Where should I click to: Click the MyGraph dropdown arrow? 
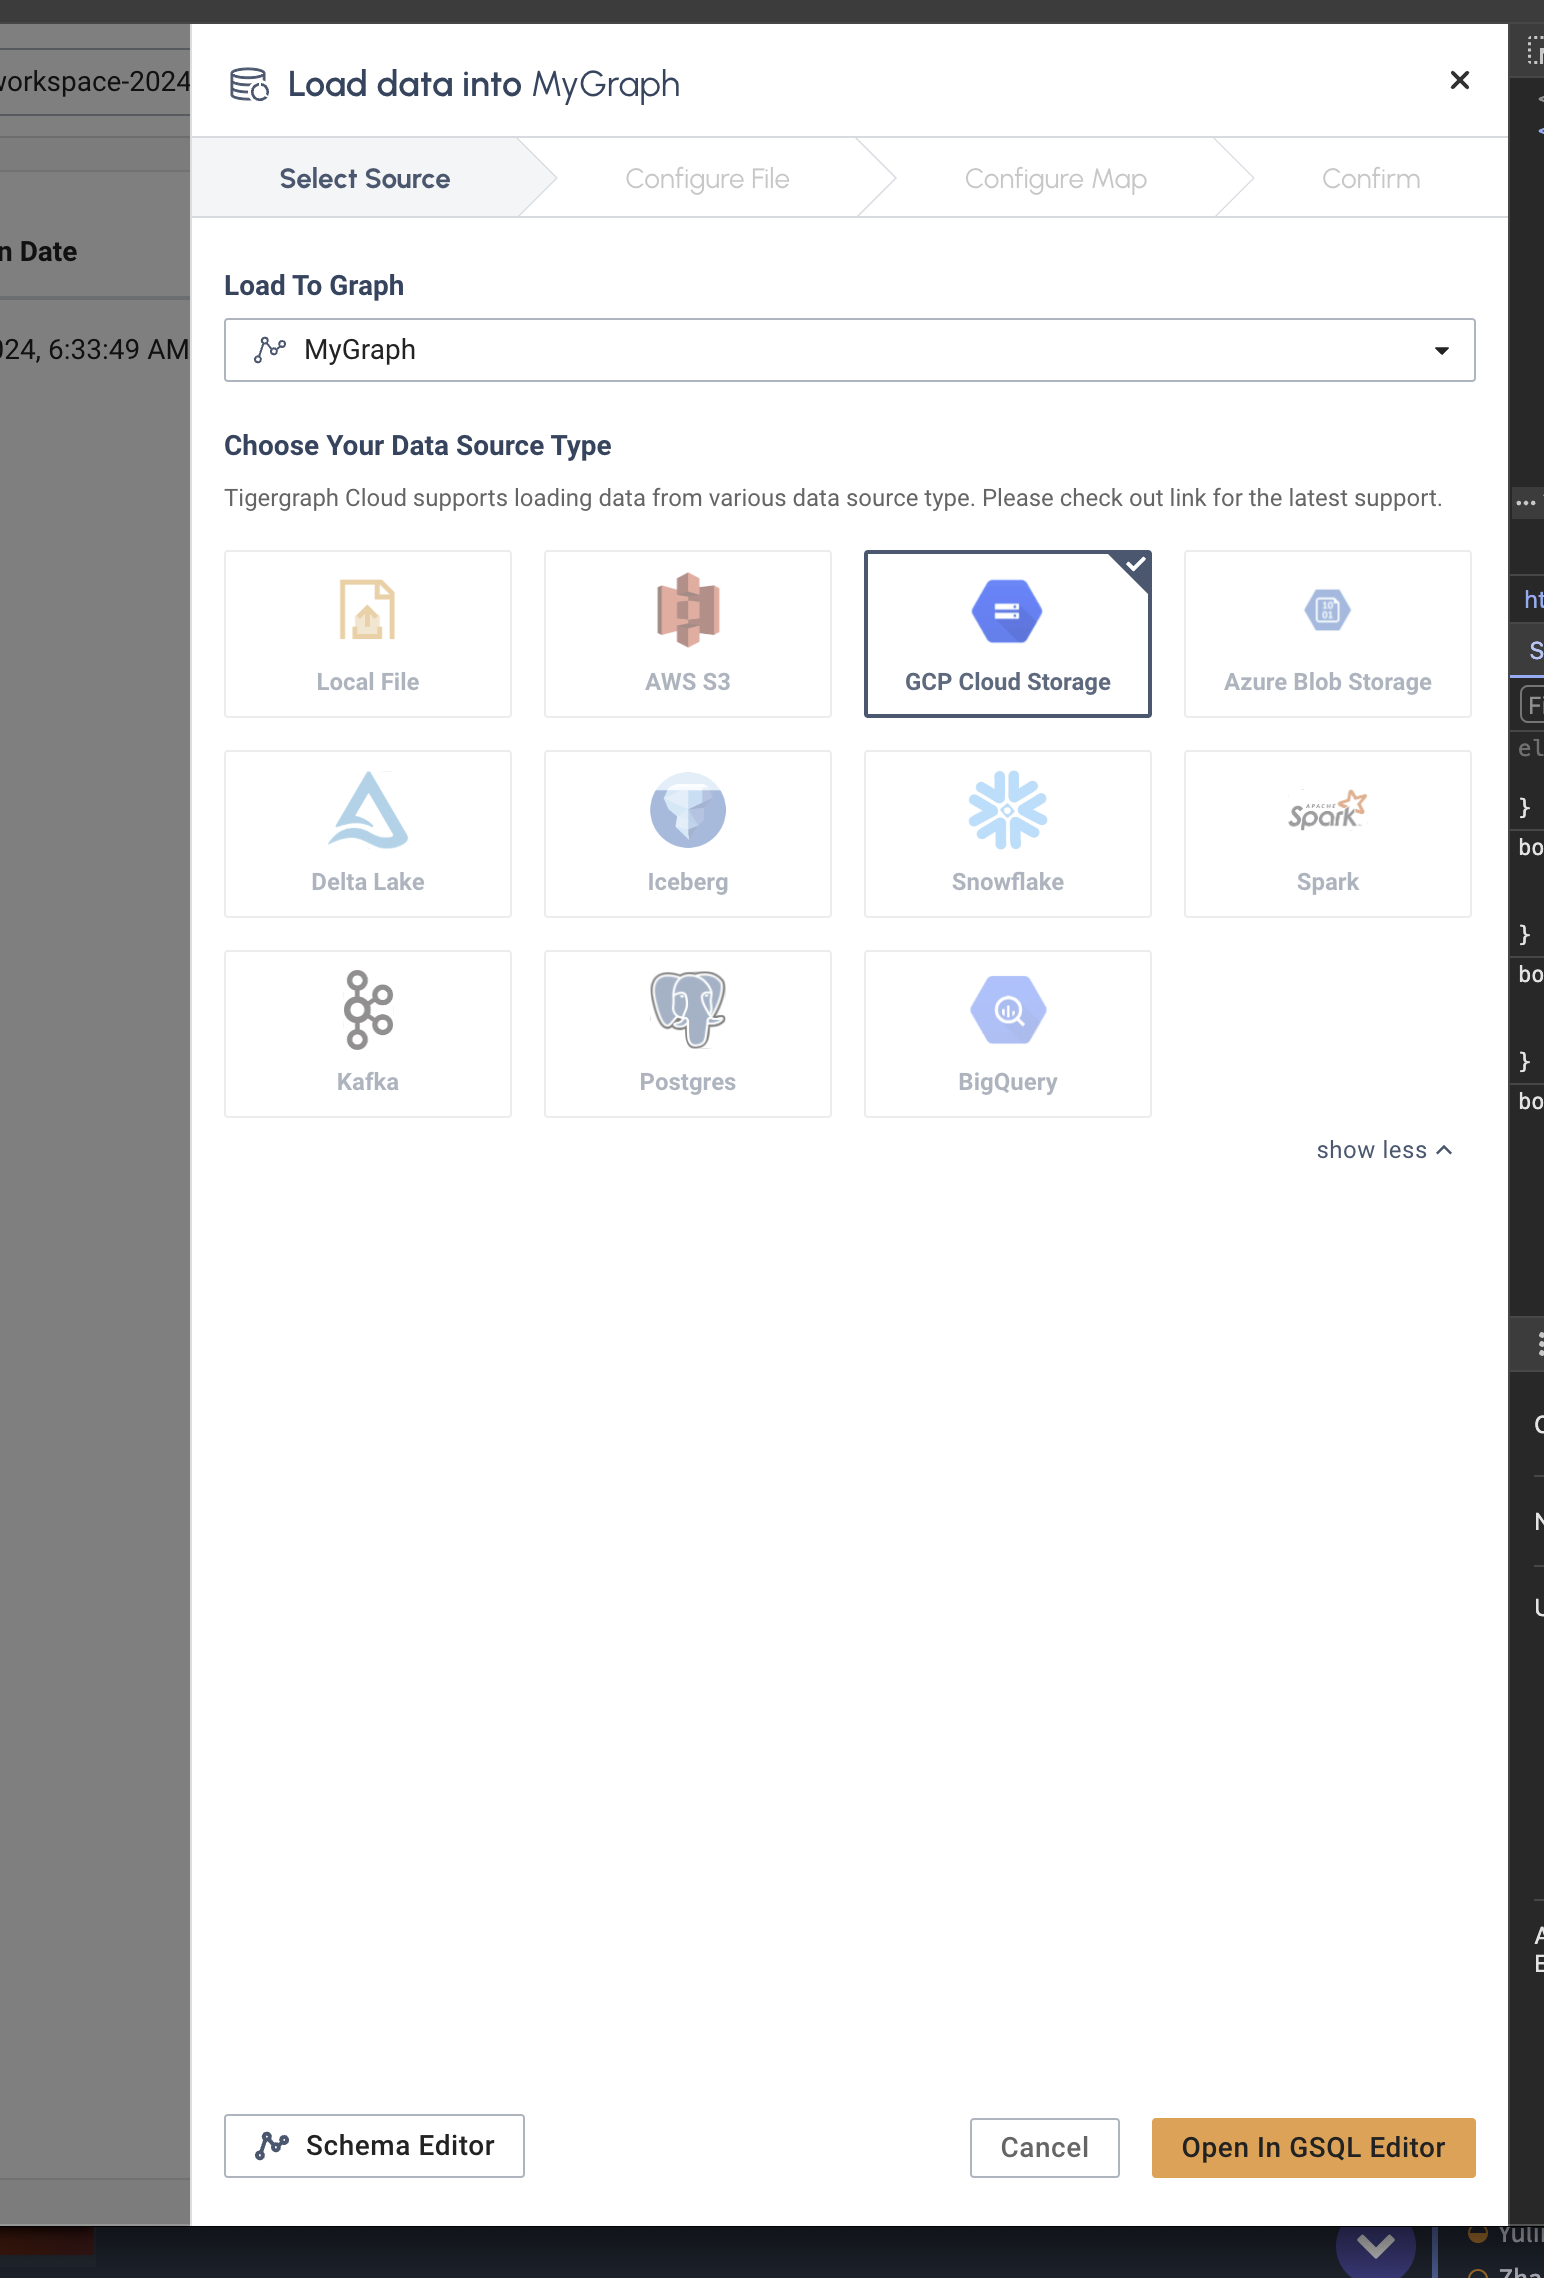(1442, 351)
